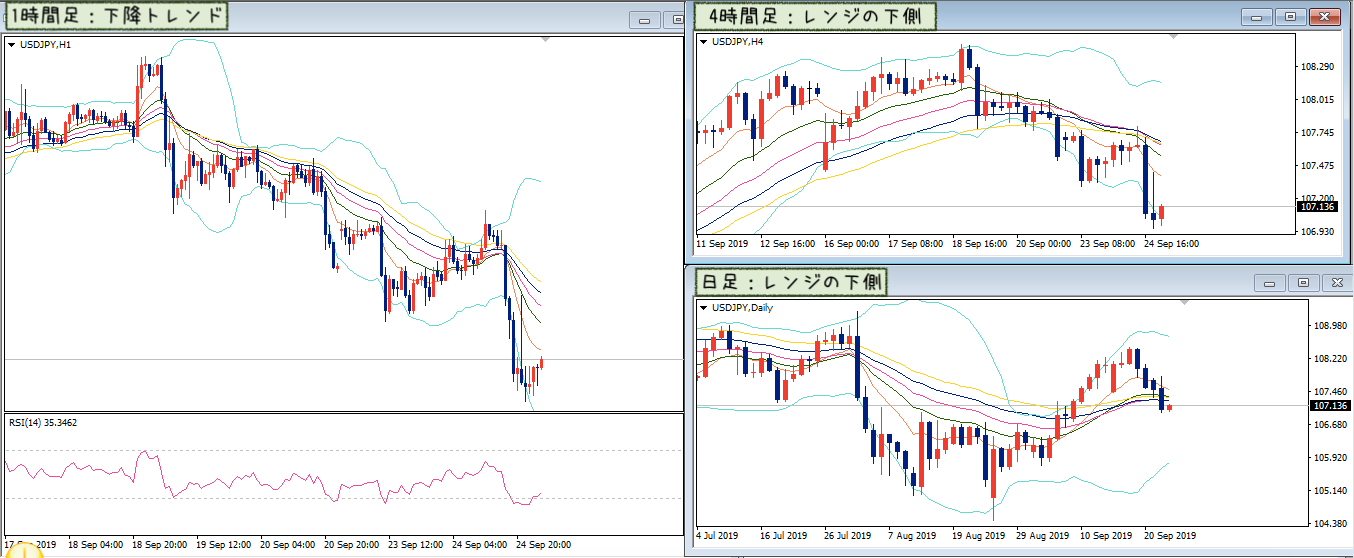
Task: Maximize the USDJPY H4 chart window
Action: coord(1289,17)
